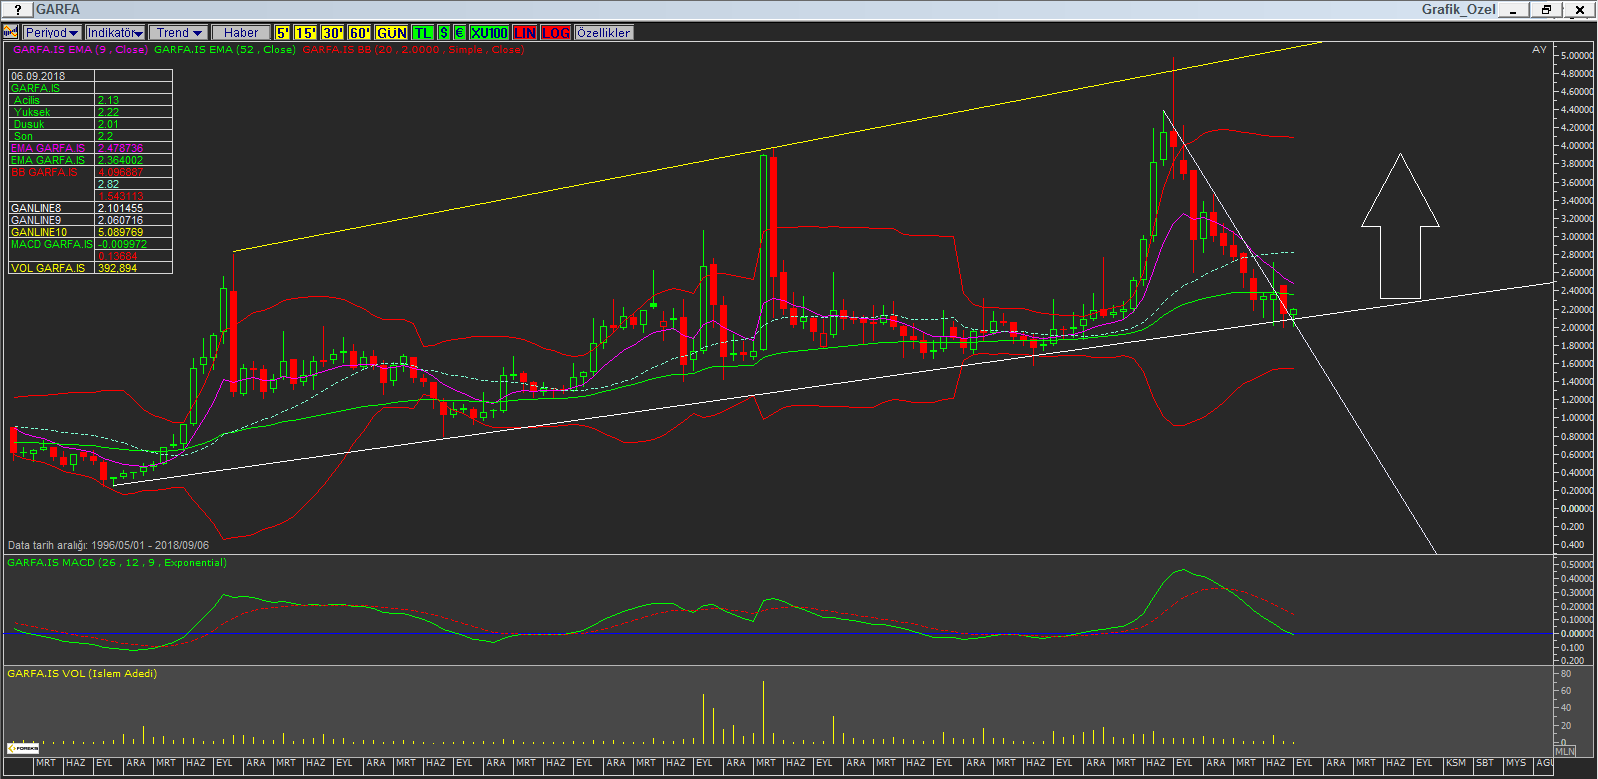
Task: Click the Acilis value 2.13
Action: [109, 100]
